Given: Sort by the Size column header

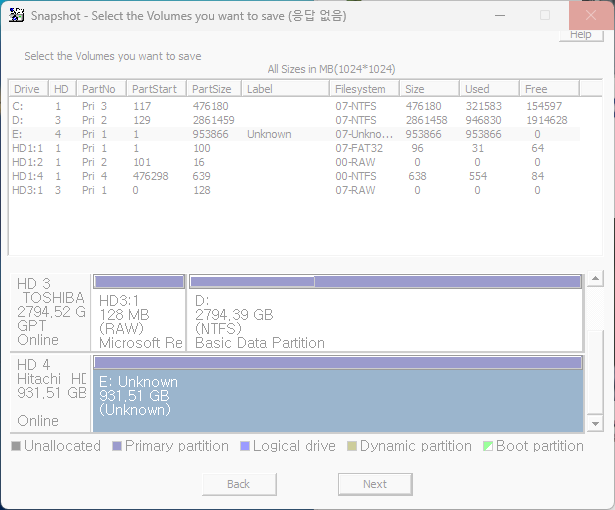Looking at the screenshot, I should coord(429,89).
